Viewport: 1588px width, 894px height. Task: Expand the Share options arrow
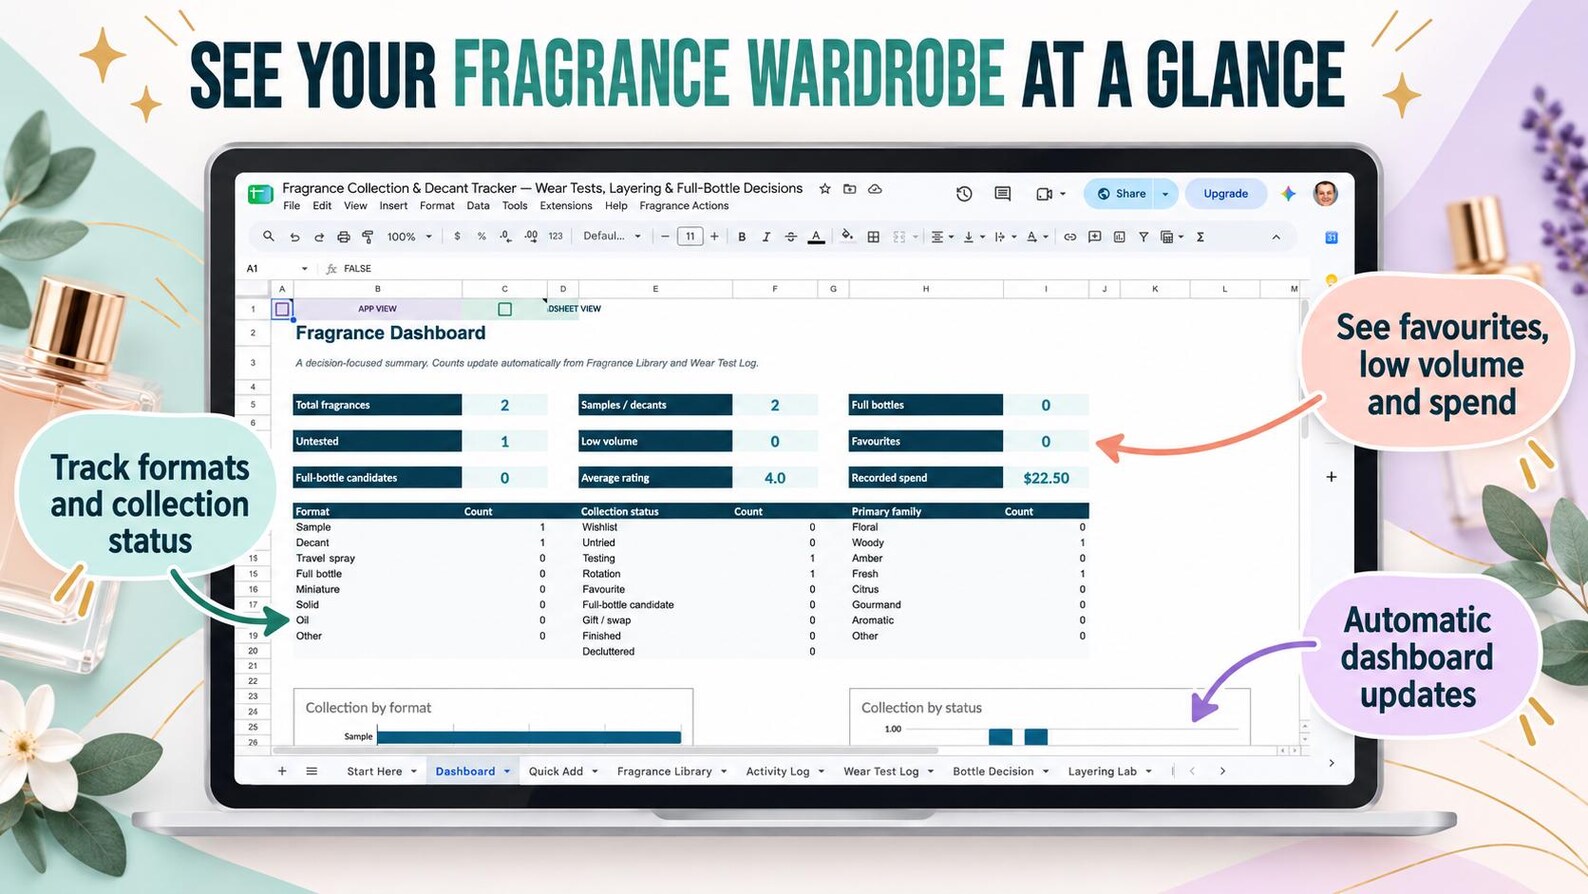1165,194
